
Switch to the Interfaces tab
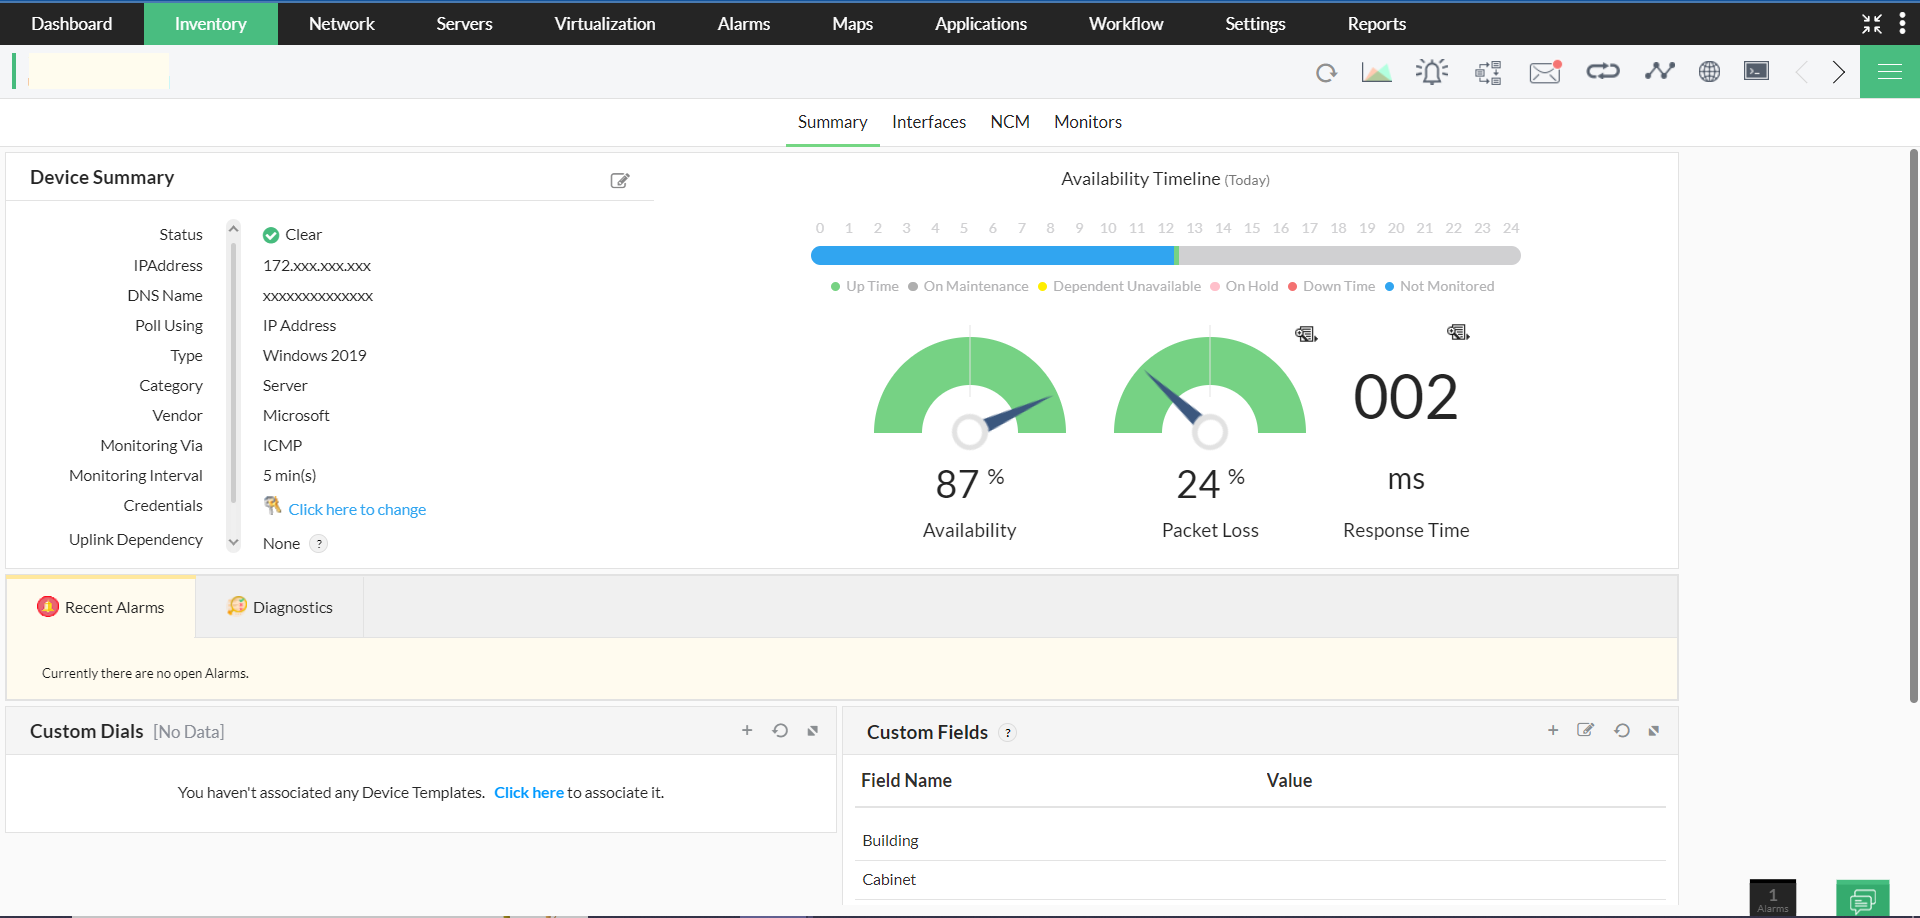[928, 121]
